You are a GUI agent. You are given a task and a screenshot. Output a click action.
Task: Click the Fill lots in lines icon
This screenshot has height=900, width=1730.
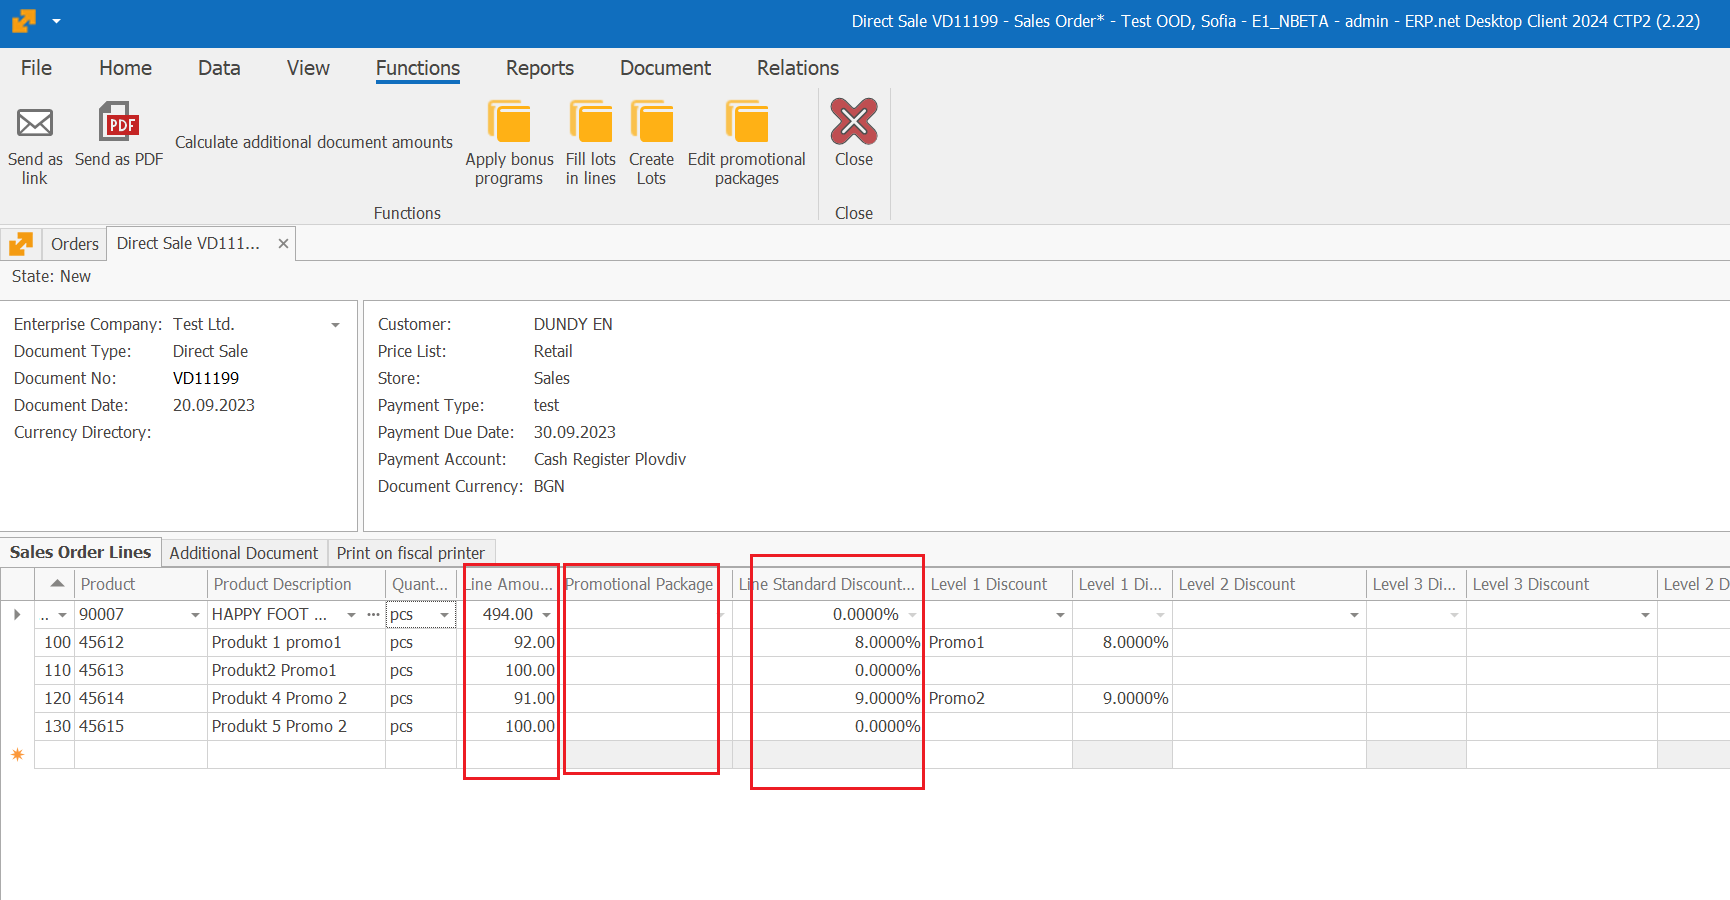[590, 122]
